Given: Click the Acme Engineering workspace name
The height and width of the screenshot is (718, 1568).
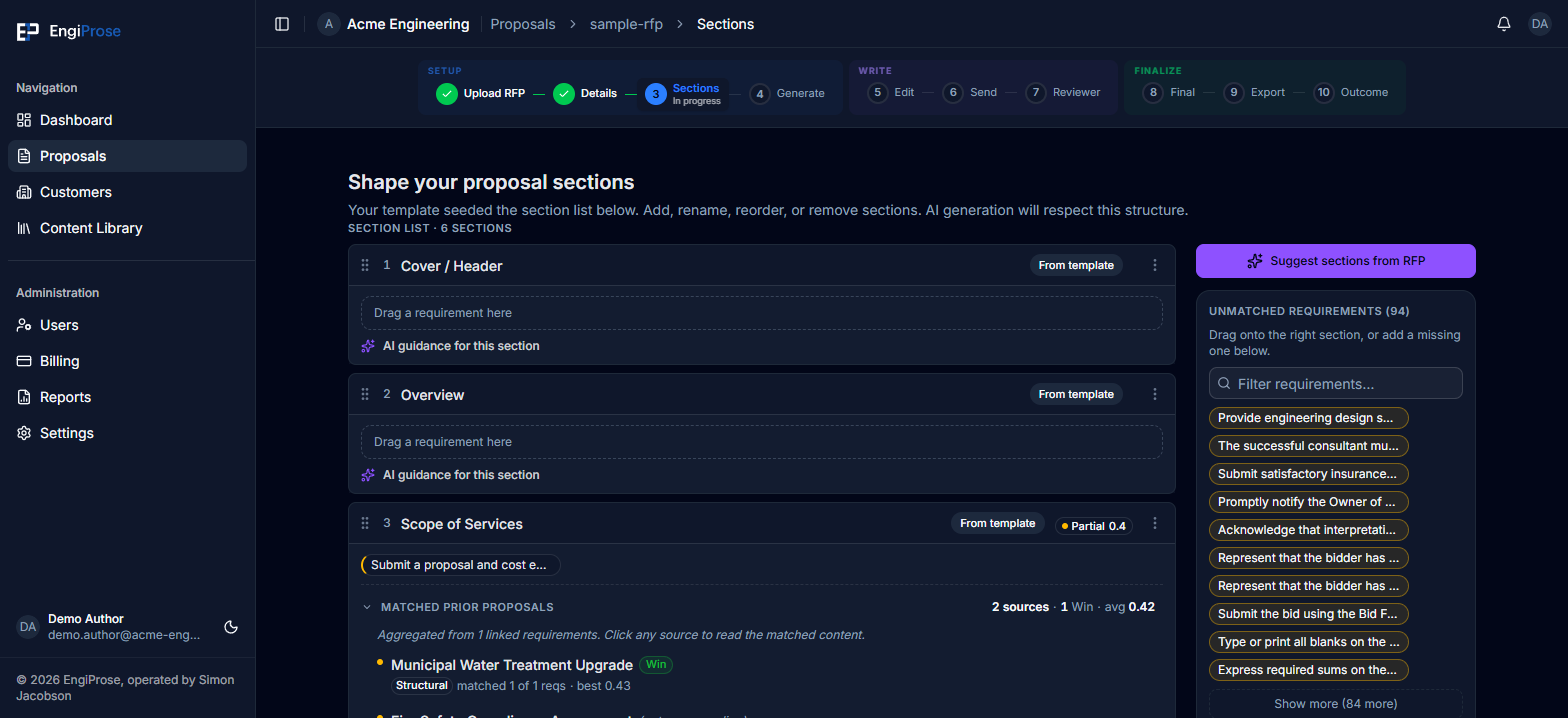Looking at the screenshot, I should coord(408,24).
